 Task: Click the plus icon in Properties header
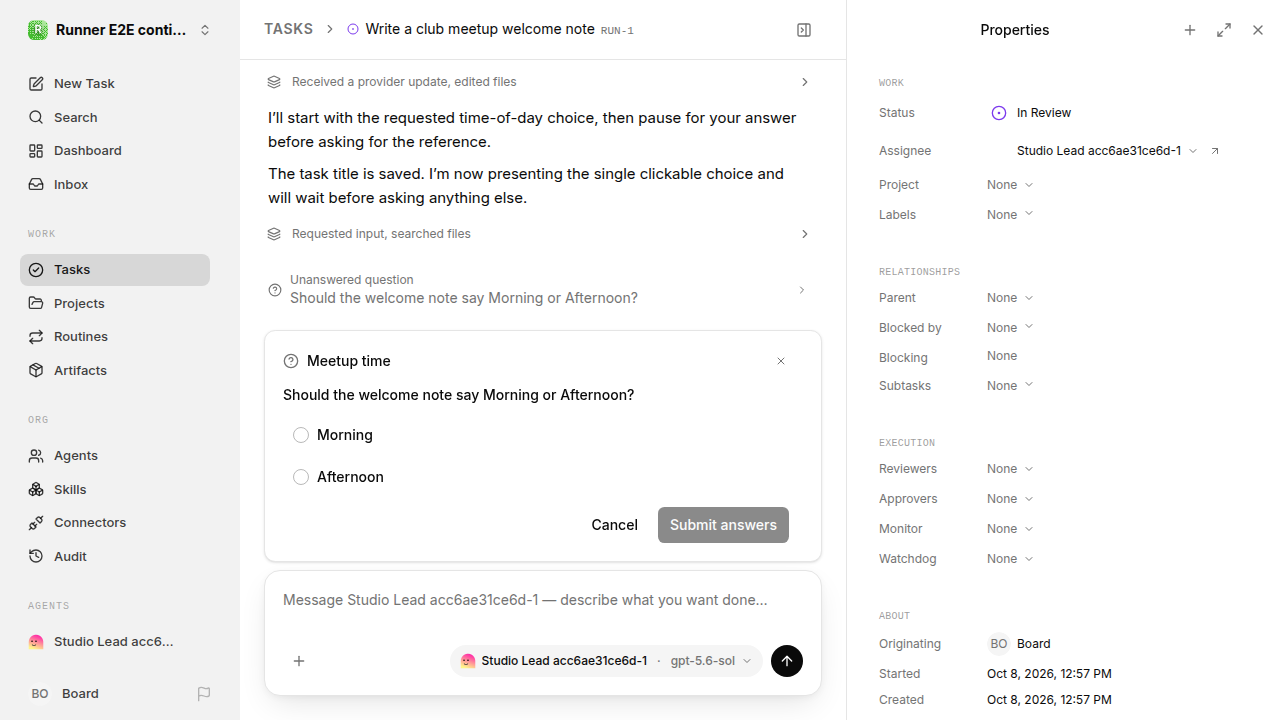[x=1190, y=30]
